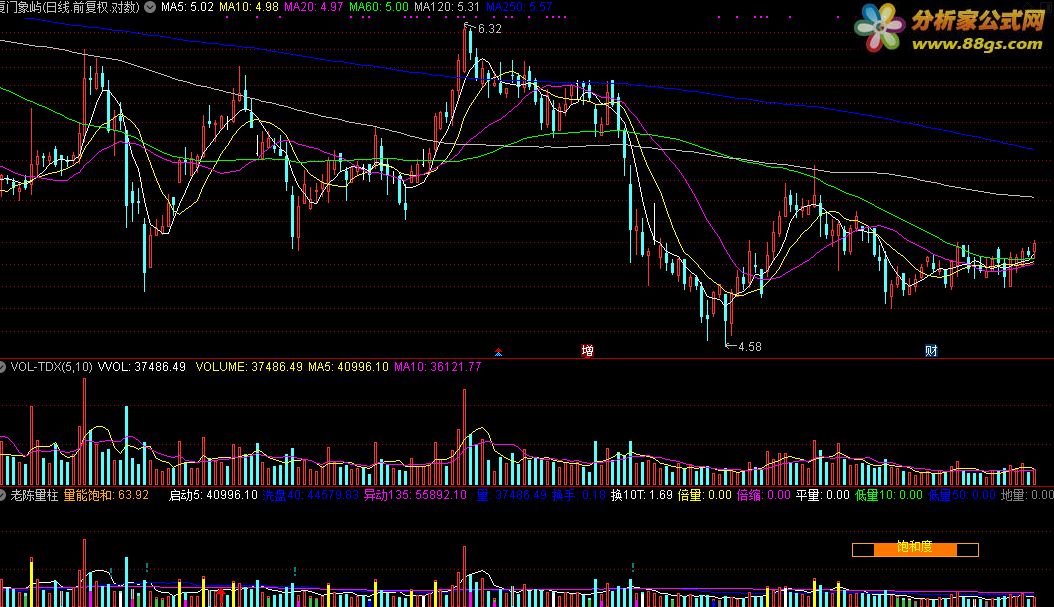Click the 量能饱和: 63.92 value

coord(106,495)
